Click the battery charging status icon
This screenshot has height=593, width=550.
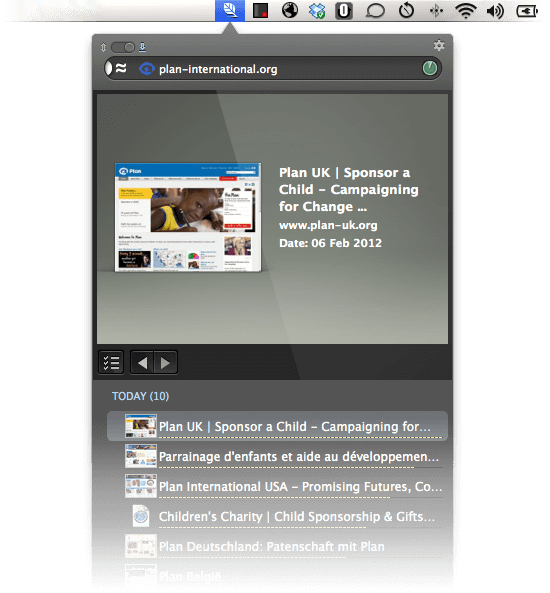point(527,11)
